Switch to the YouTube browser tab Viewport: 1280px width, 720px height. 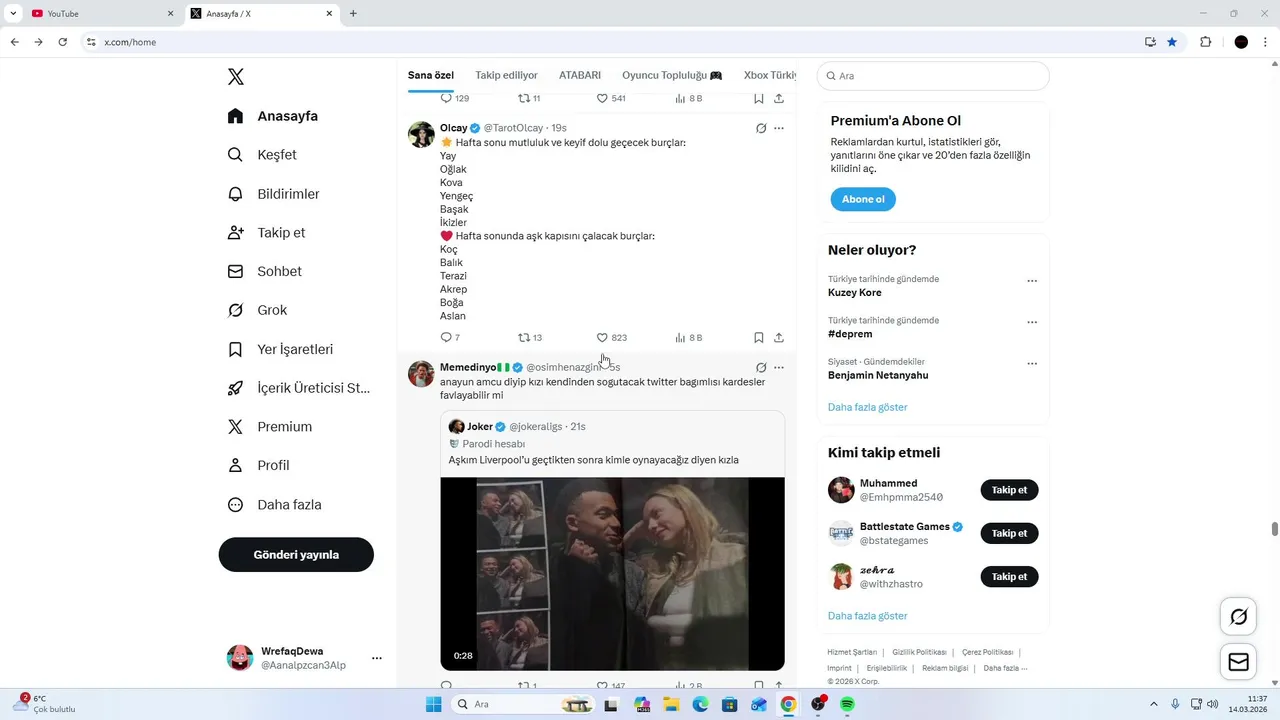point(103,14)
